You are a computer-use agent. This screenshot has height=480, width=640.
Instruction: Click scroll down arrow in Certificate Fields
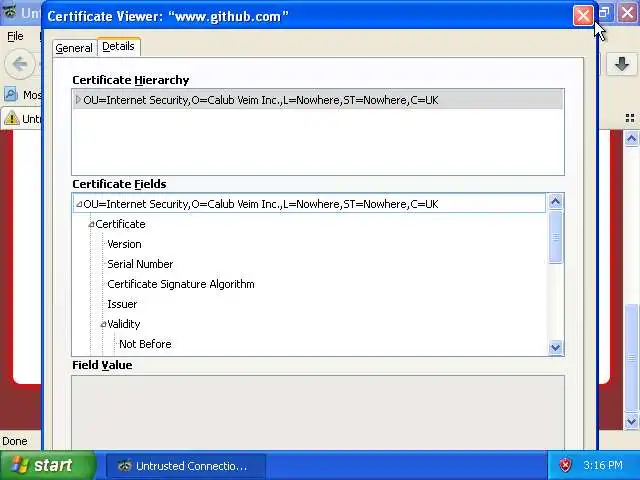(556, 348)
